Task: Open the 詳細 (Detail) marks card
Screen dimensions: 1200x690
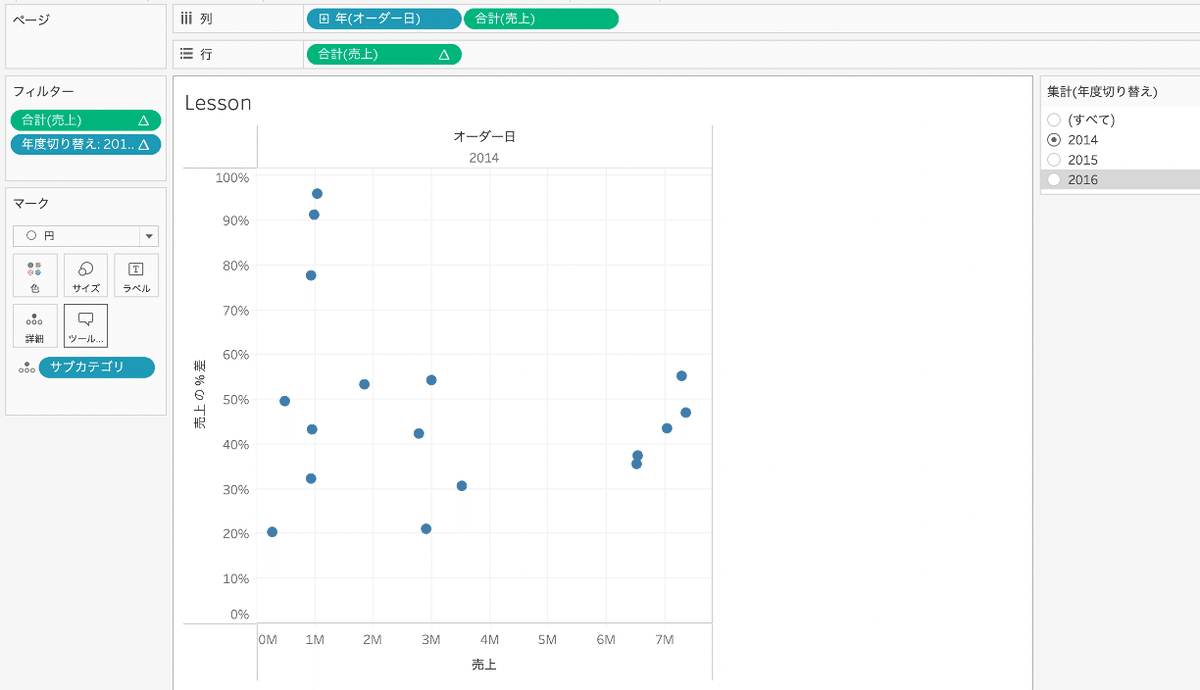Action: pyautogui.click(x=35, y=325)
